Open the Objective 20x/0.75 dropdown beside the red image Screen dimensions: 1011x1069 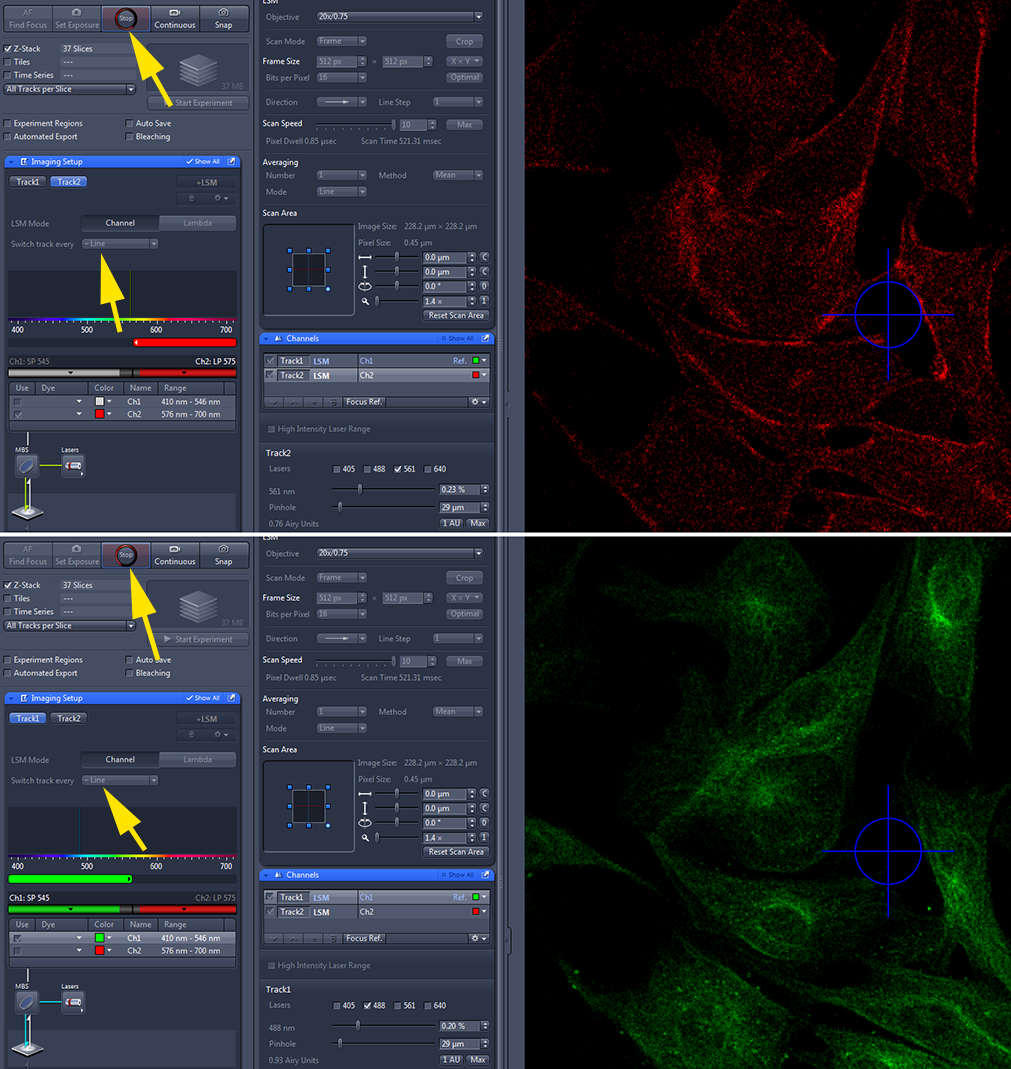pyautogui.click(x=399, y=17)
